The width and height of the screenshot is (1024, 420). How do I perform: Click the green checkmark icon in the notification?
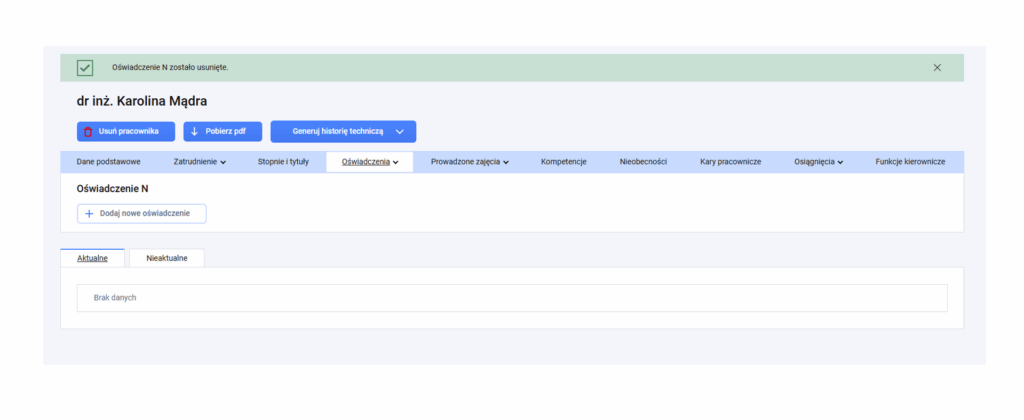tap(85, 67)
